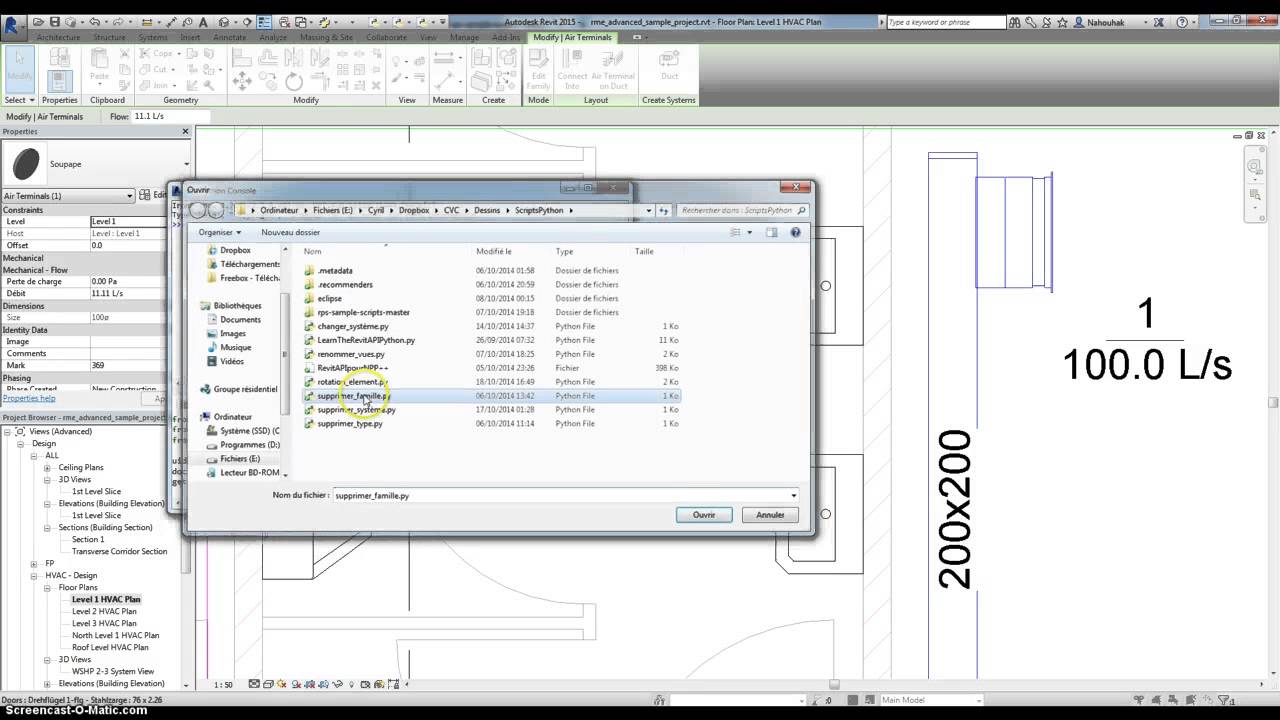Switch to the Add-Ins ribbon tab
The height and width of the screenshot is (720, 1280).
pyautogui.click(x=506, y=37)
